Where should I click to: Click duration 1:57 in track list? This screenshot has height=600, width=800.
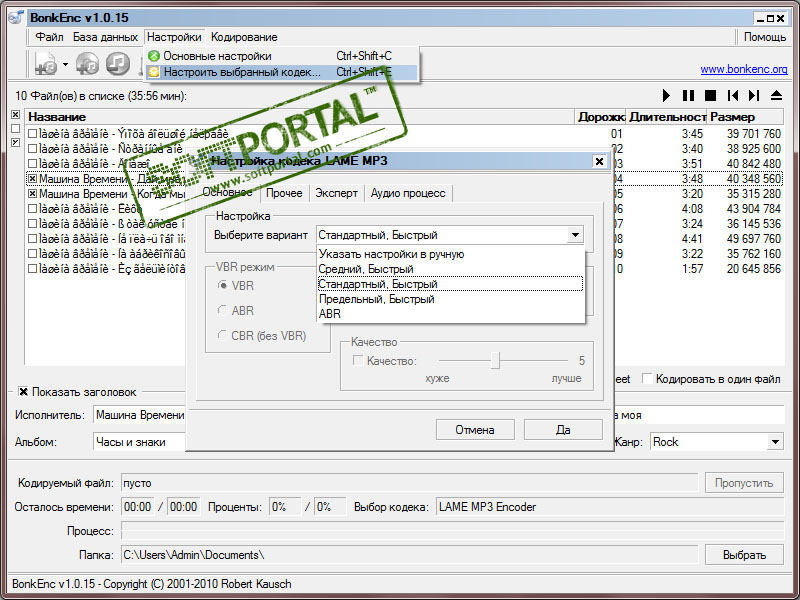pyautogui.click(x=692, y=268)
